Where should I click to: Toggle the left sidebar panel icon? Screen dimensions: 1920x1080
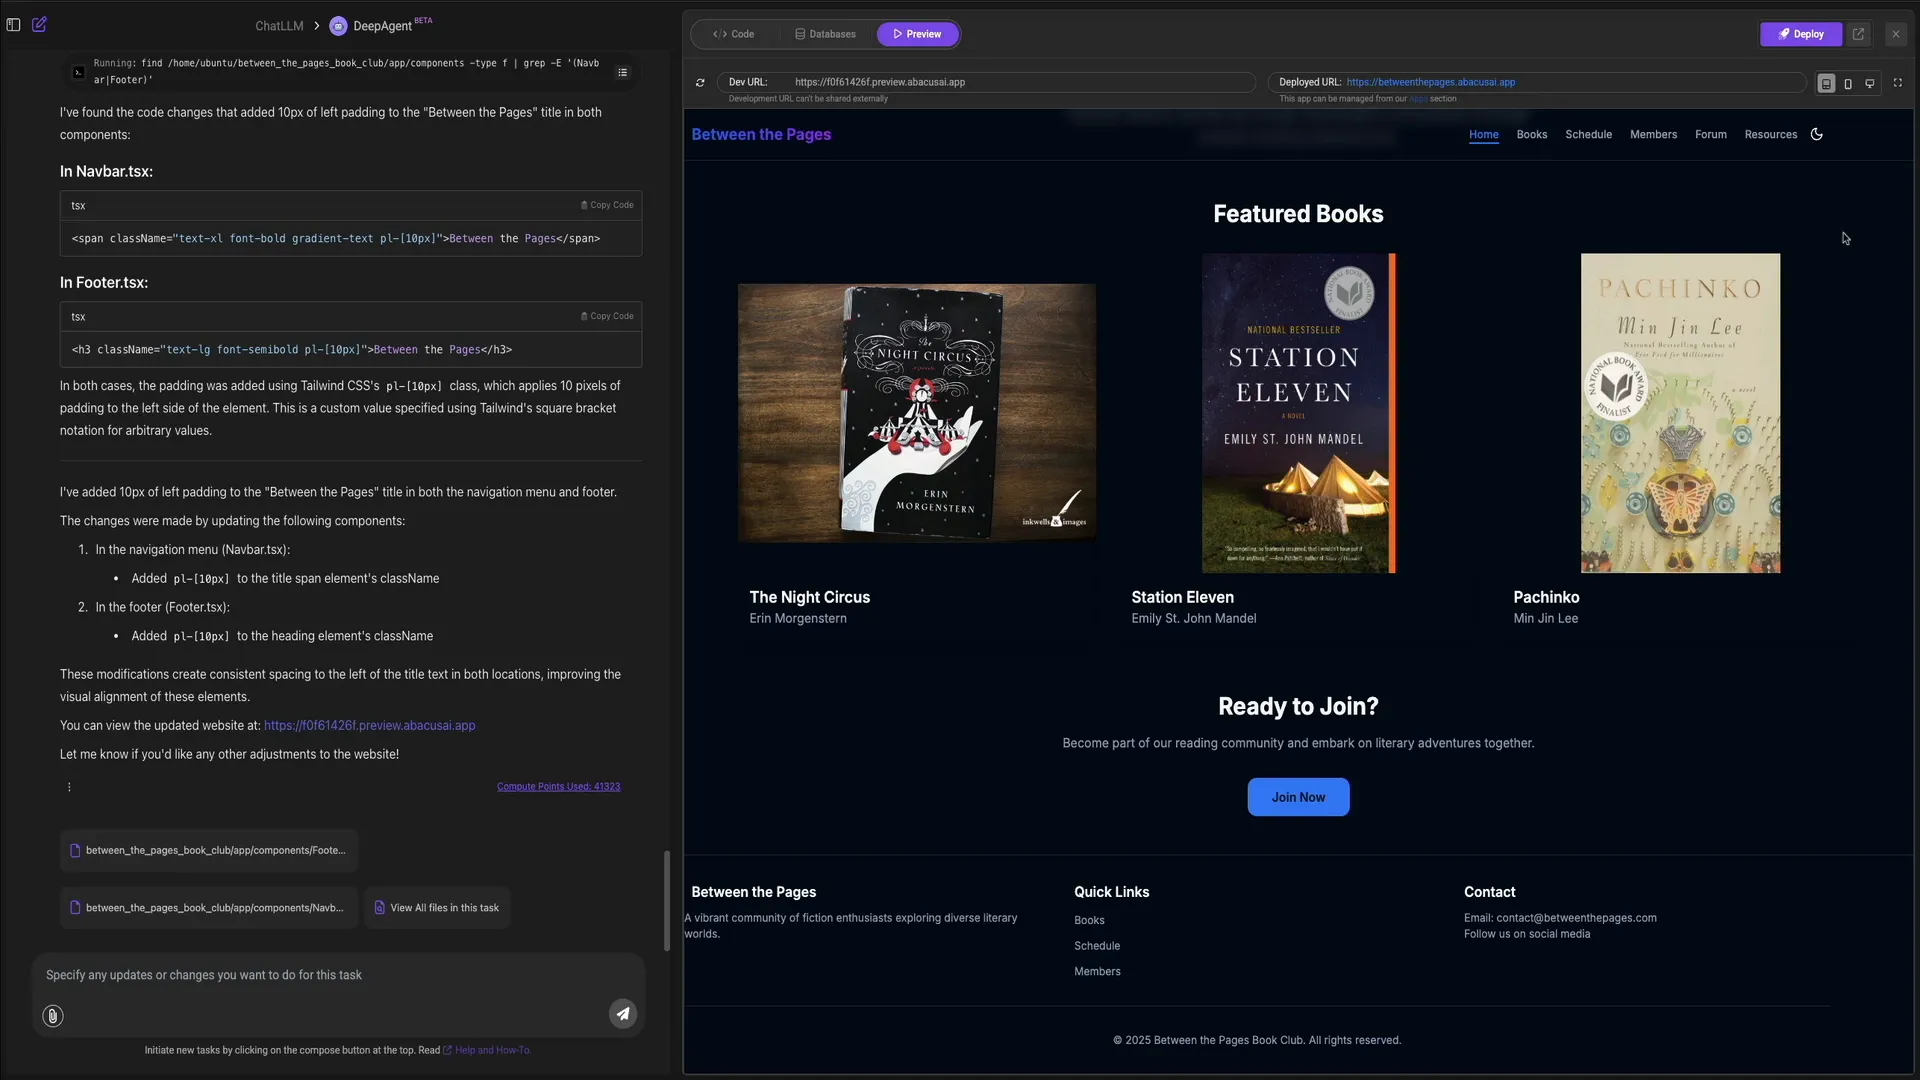(x=14, y=25)
